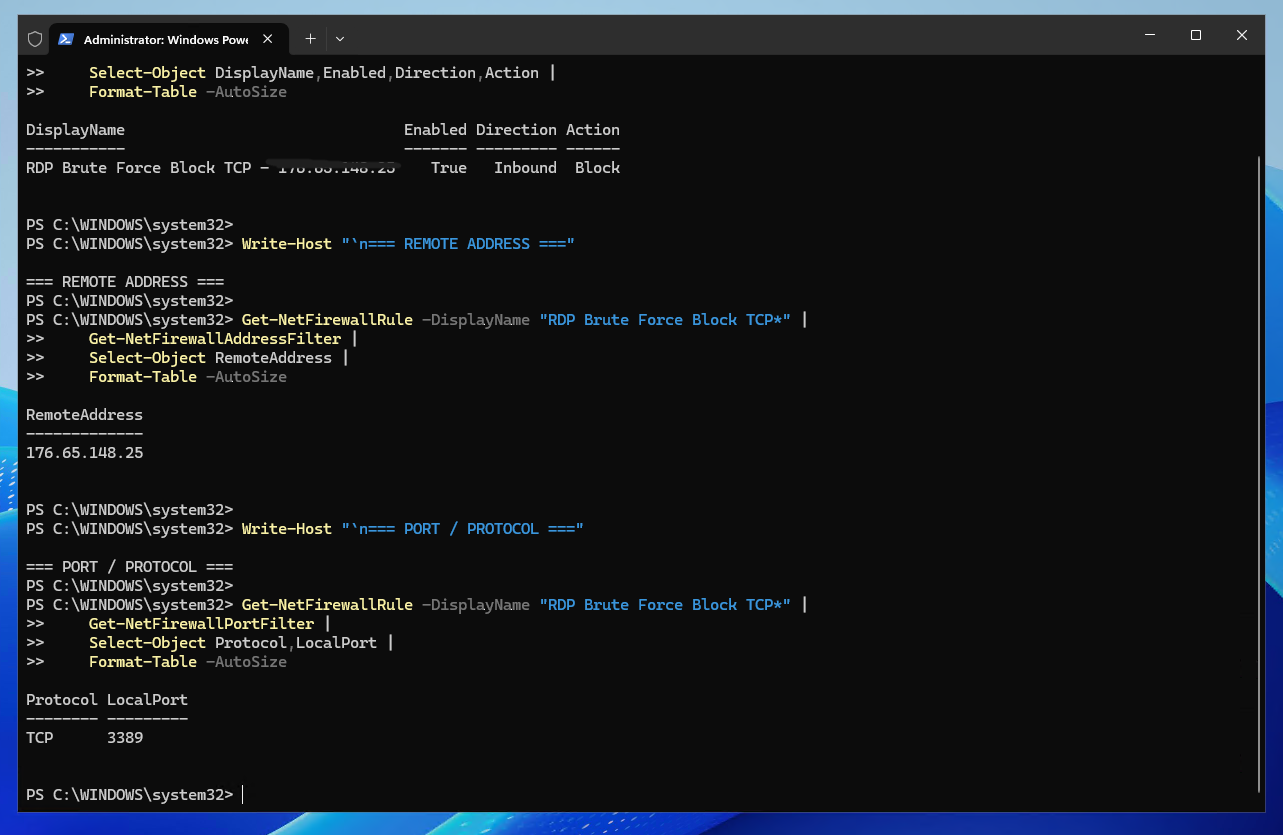Click the Block value under Action

(x=598, y=168)
